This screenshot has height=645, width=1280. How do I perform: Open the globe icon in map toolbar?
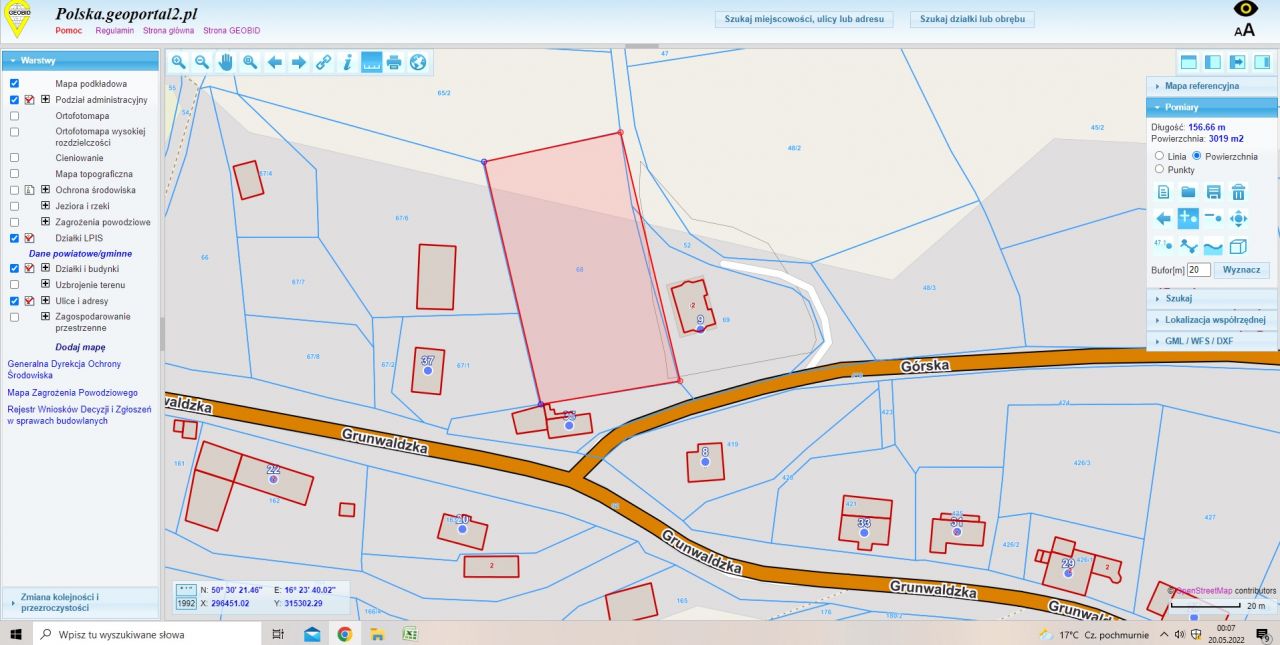click(418, 62)
